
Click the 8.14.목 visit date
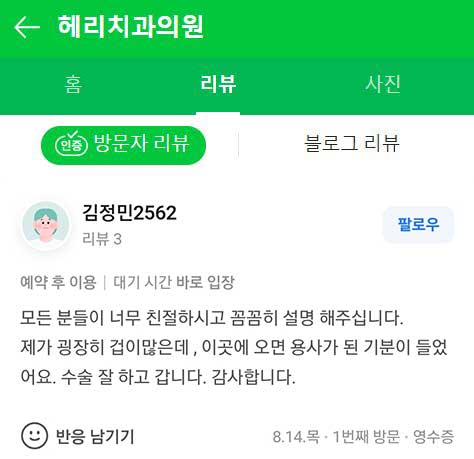(296, 436)
